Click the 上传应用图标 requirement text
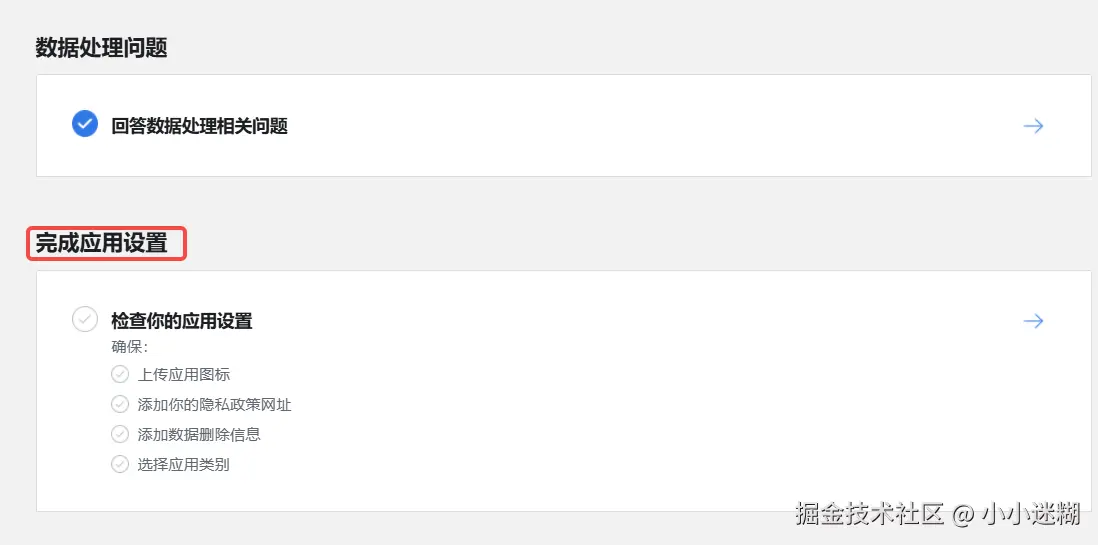This screenshot has height=545, width=1098. [184, 374]
